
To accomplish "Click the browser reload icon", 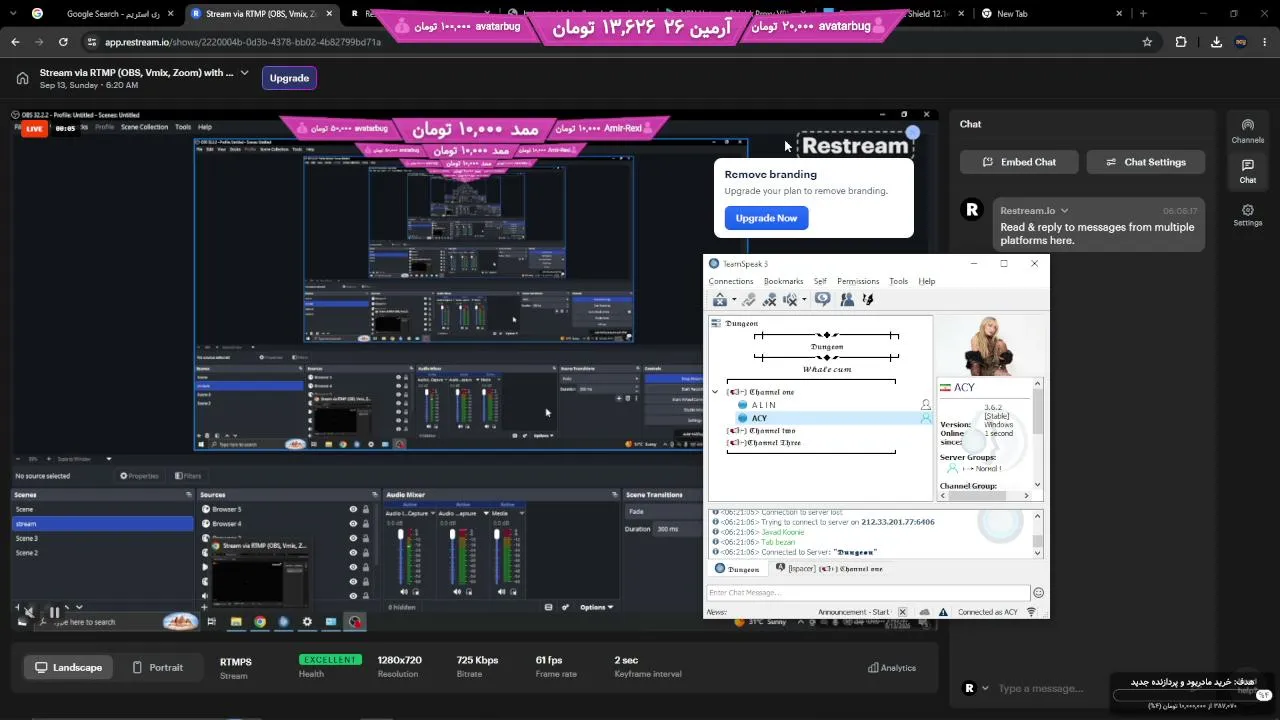I will tap(63, 42).
